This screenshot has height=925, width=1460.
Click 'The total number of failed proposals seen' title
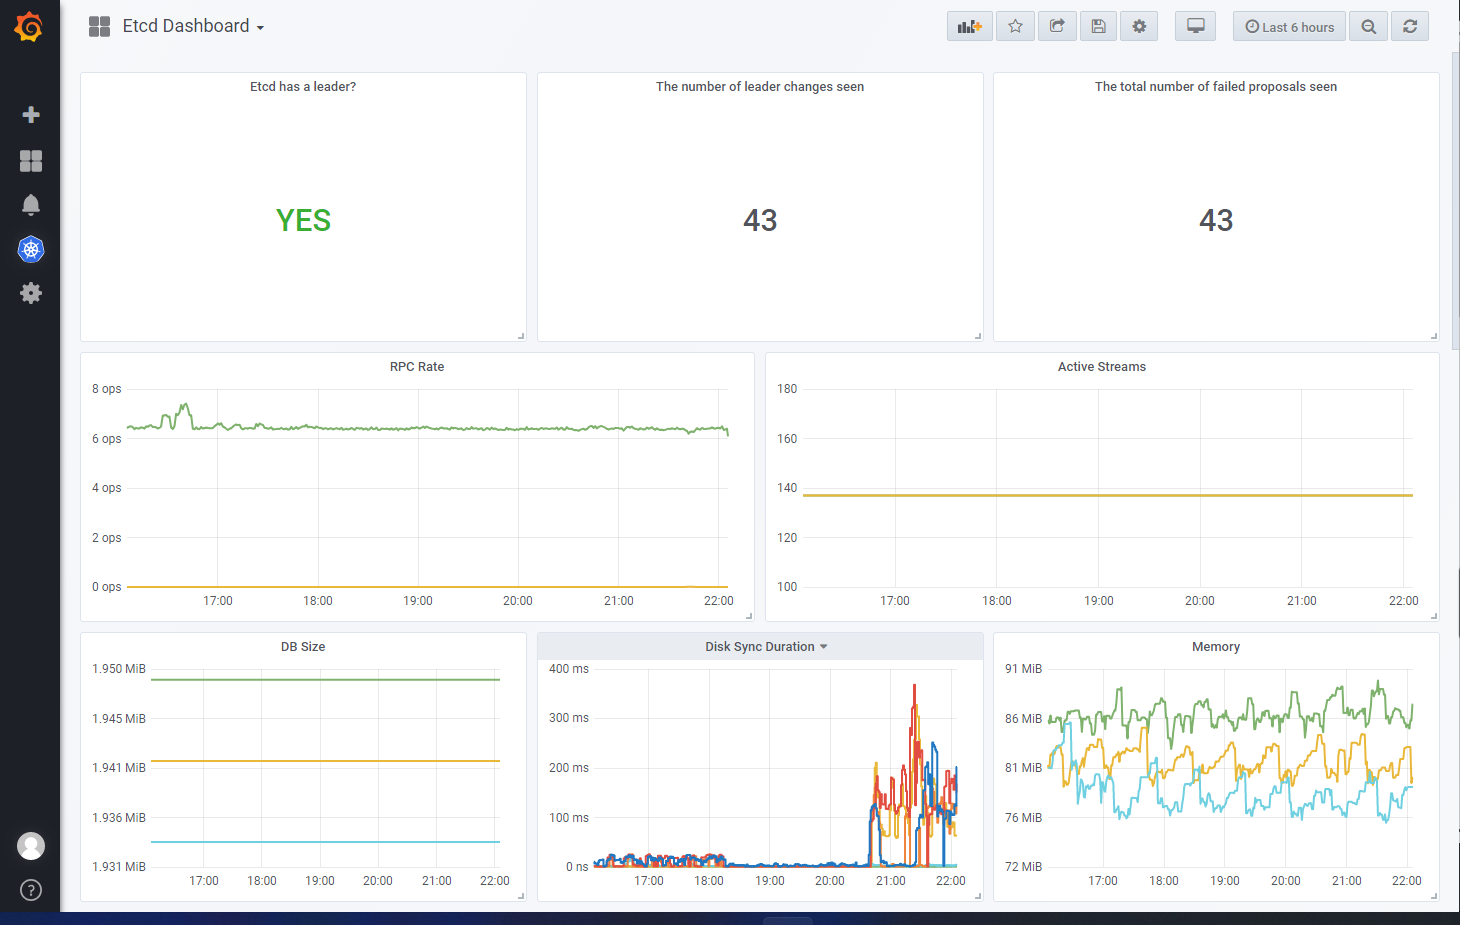(x=1216, y=87)
